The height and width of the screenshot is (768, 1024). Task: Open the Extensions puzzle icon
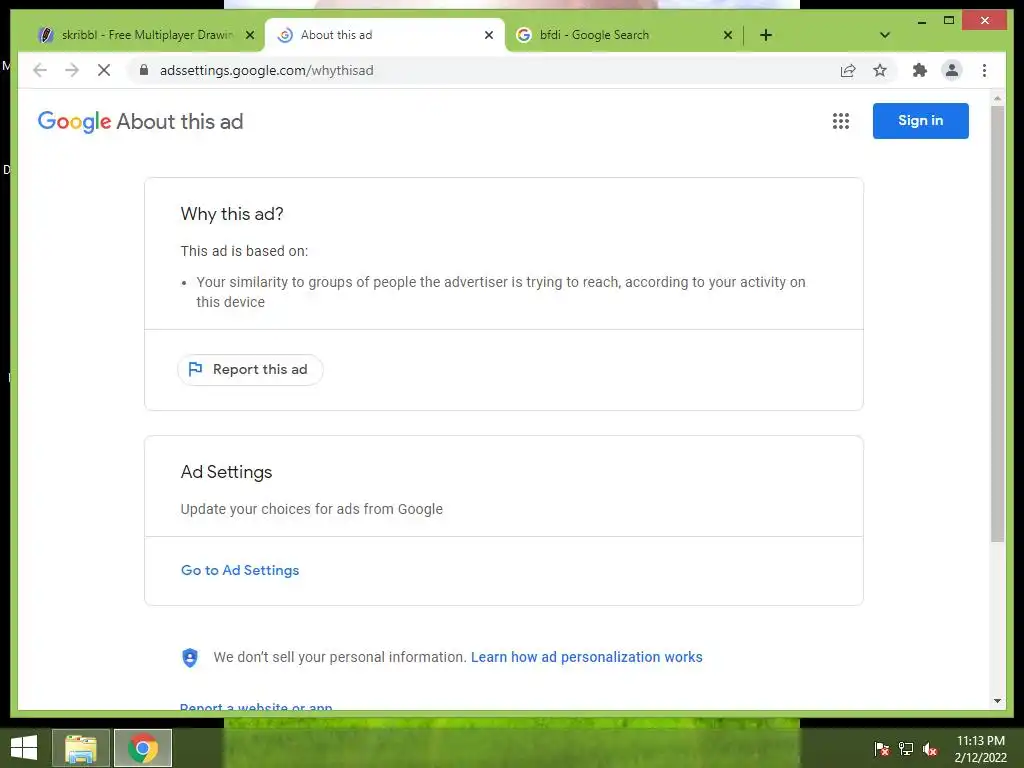(x=920, y=70)
